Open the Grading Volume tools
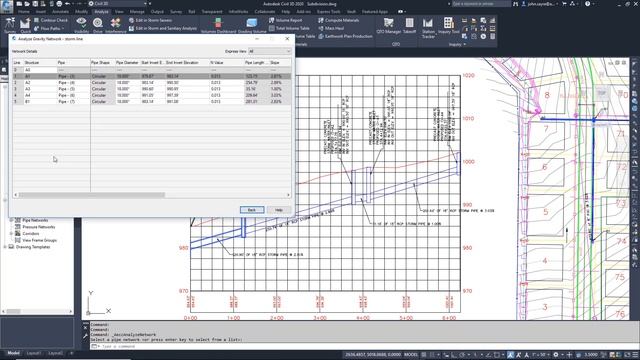The width and height of the screenshot is (640, 360). [252, 25]
